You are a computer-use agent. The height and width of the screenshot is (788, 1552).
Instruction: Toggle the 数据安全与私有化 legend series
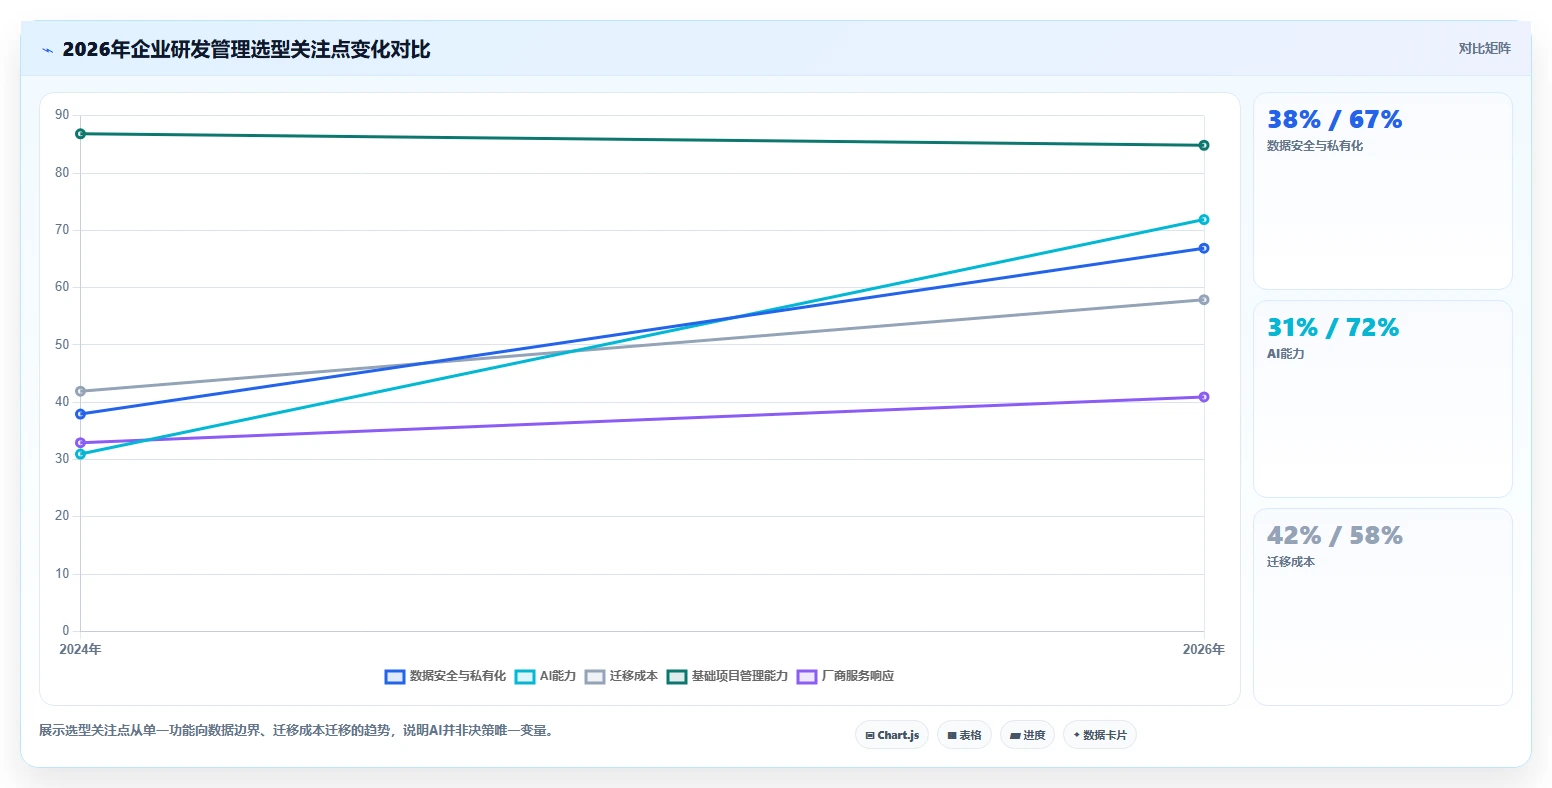tap(445, 677)
